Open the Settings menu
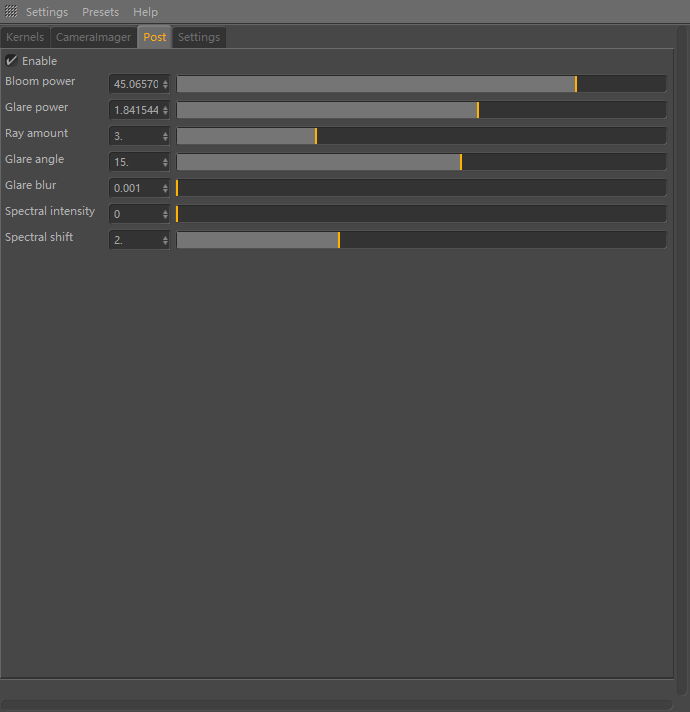This screenshot has height=712, width=690. 47,12
